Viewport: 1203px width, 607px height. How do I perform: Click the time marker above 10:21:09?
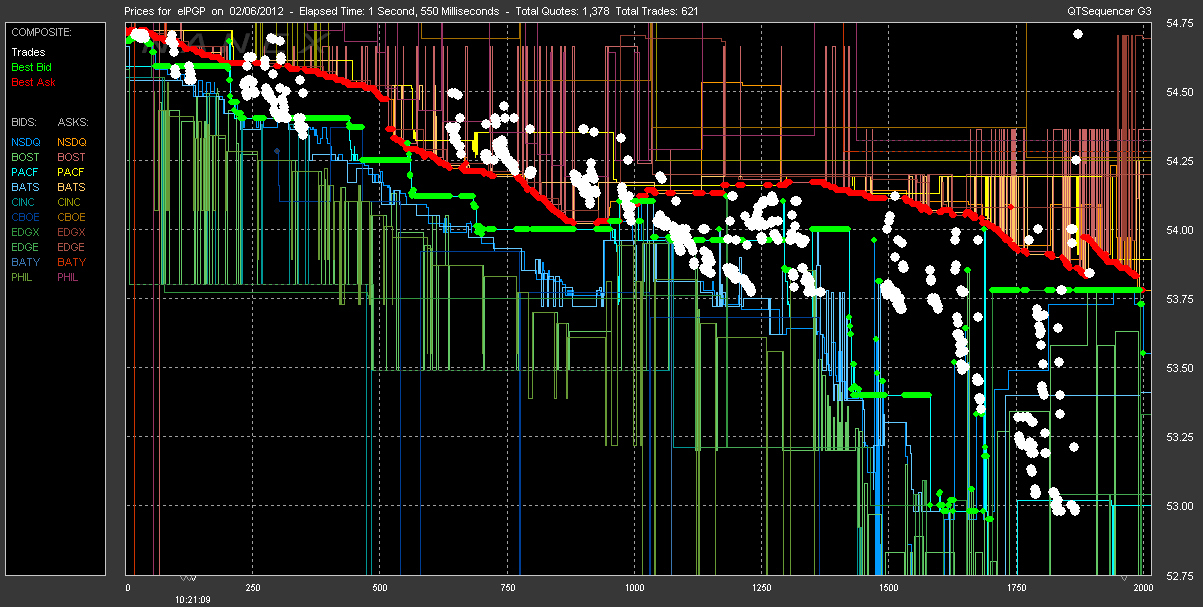pos(190,578)
